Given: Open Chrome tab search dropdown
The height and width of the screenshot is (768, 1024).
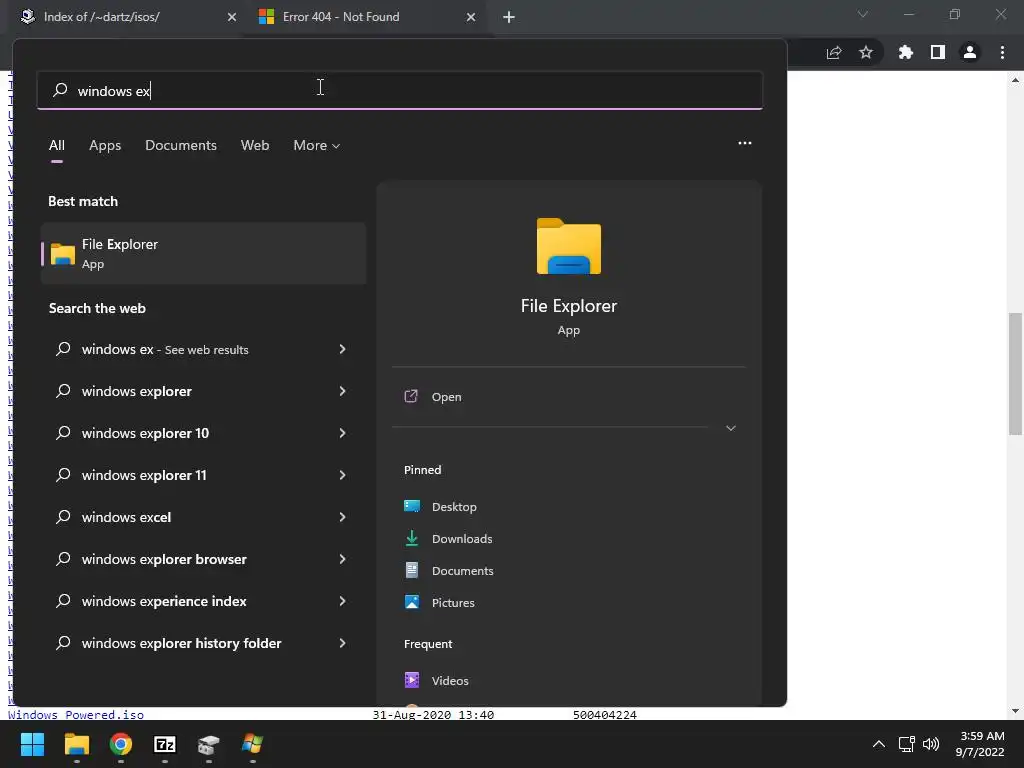Looking at the screenshot, I should [863, 14].
